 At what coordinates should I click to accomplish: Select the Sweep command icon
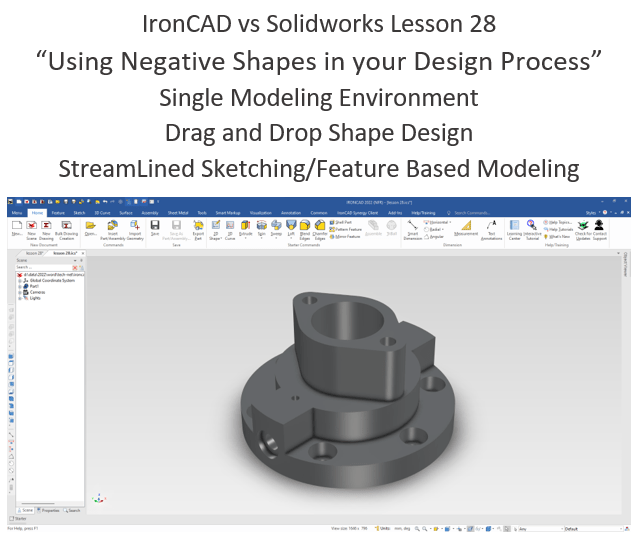(276, 228)
